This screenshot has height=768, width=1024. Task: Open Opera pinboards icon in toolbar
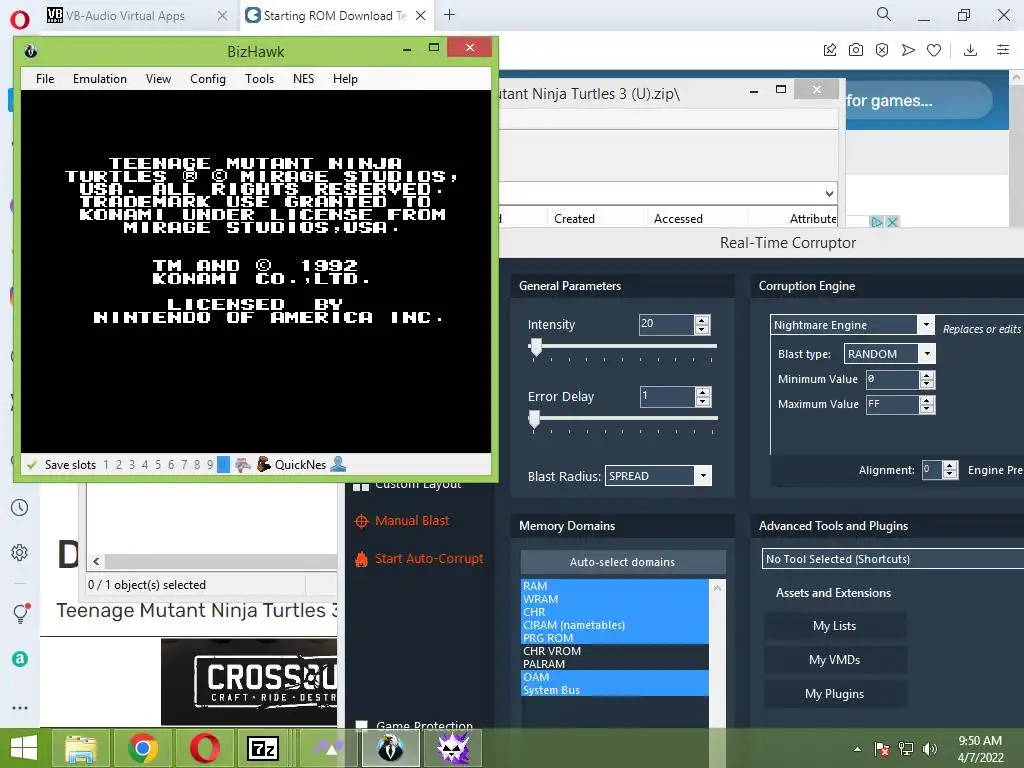[829, 50]
